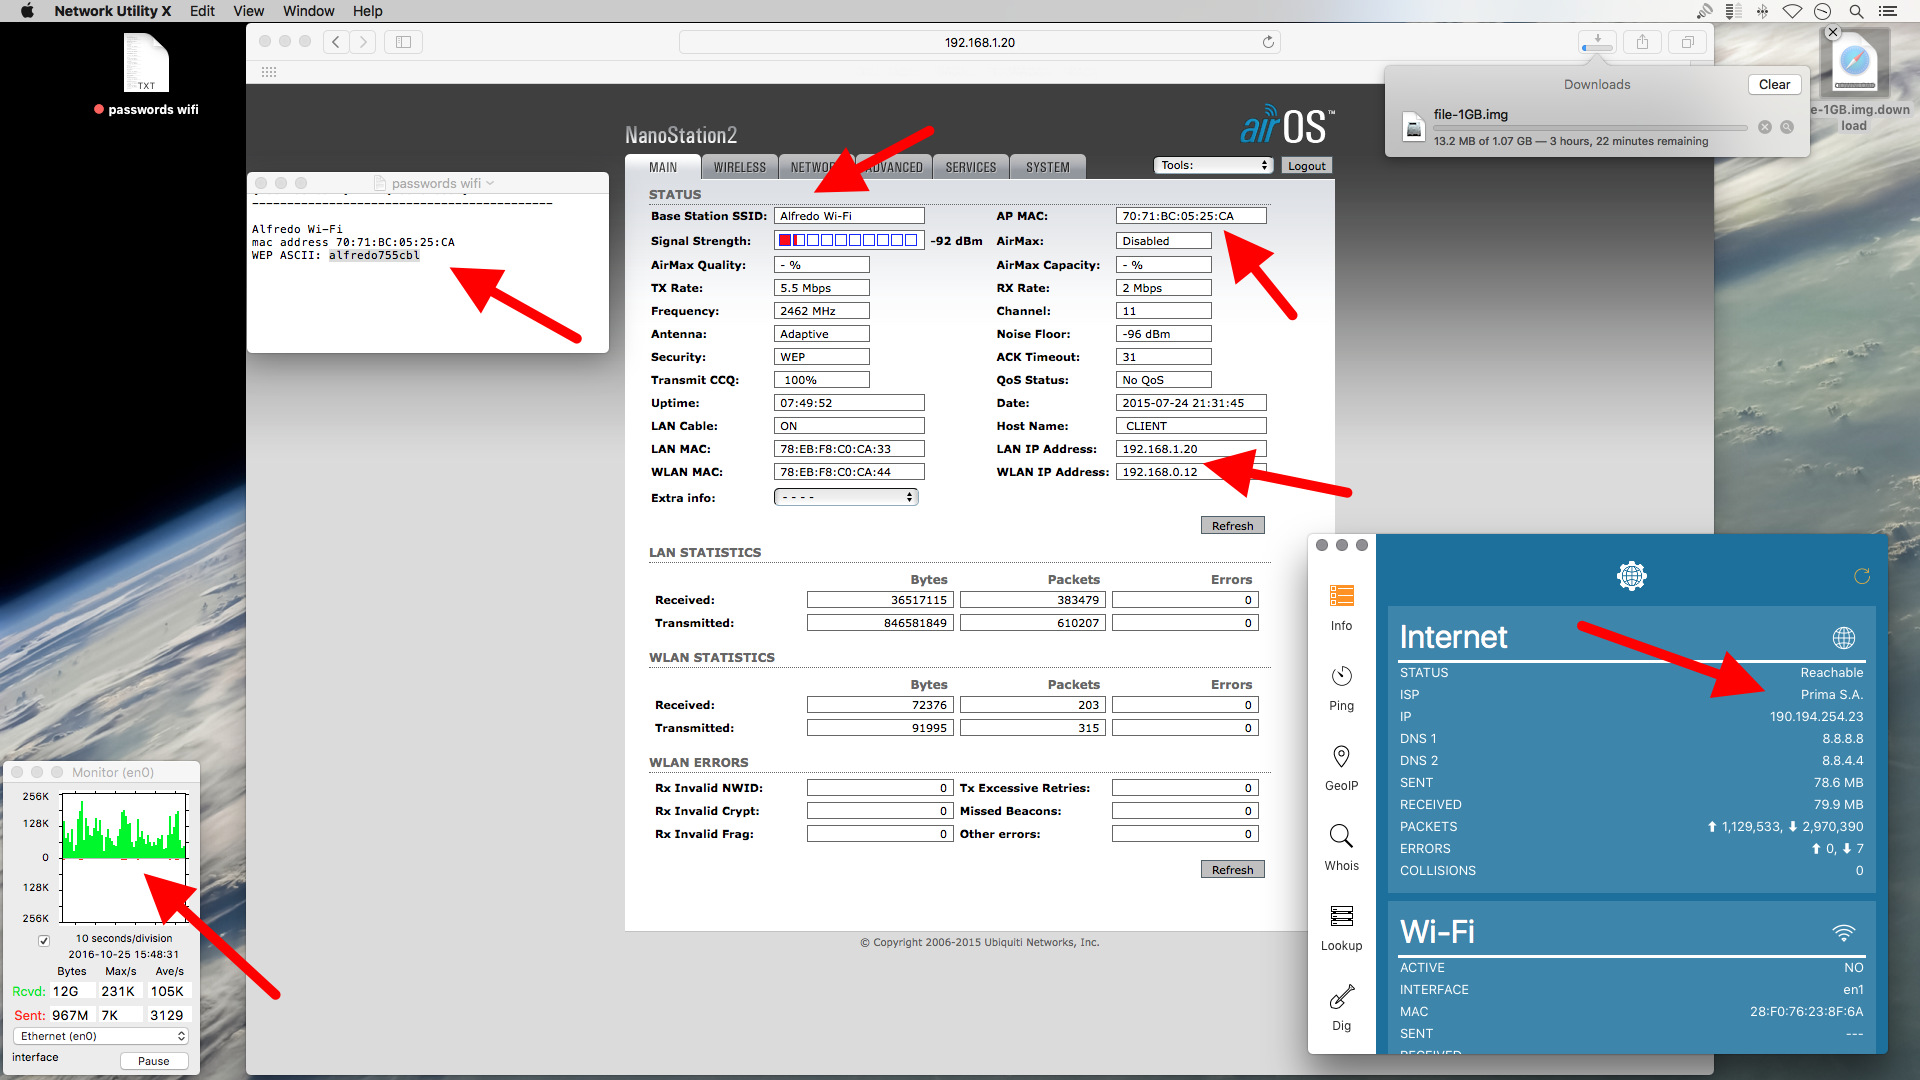Select the GeoIP location icon
Screen dimensions: 1920x1080
[x=1341, y=758]
